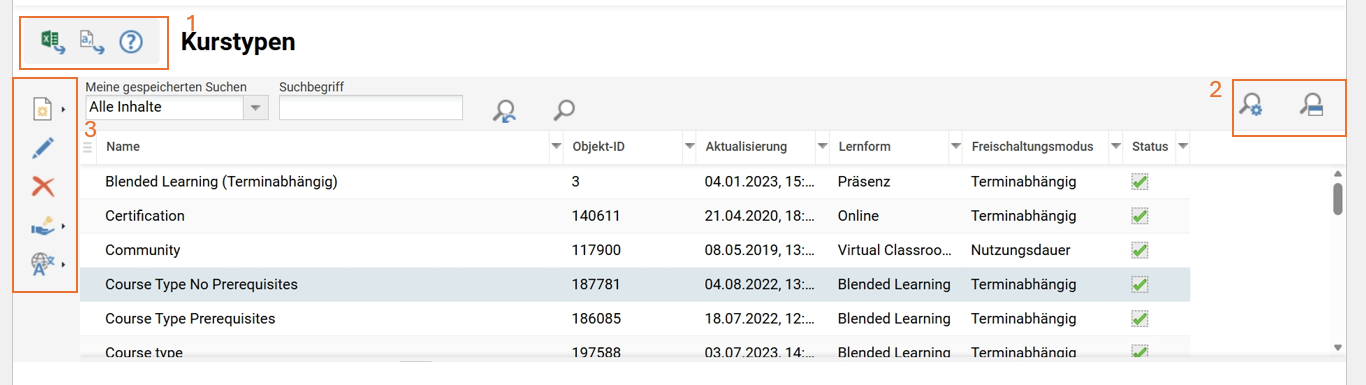Select Certification row name
Screen dimensions: 1366x385
pyautogui.click(x=145, y=216)
